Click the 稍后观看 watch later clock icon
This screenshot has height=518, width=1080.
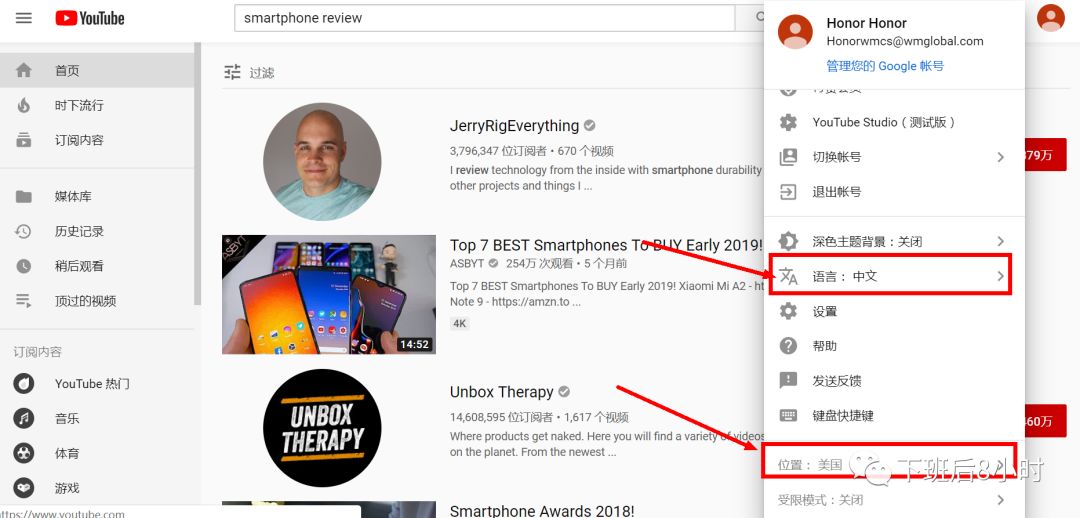[x=24, y=266]
